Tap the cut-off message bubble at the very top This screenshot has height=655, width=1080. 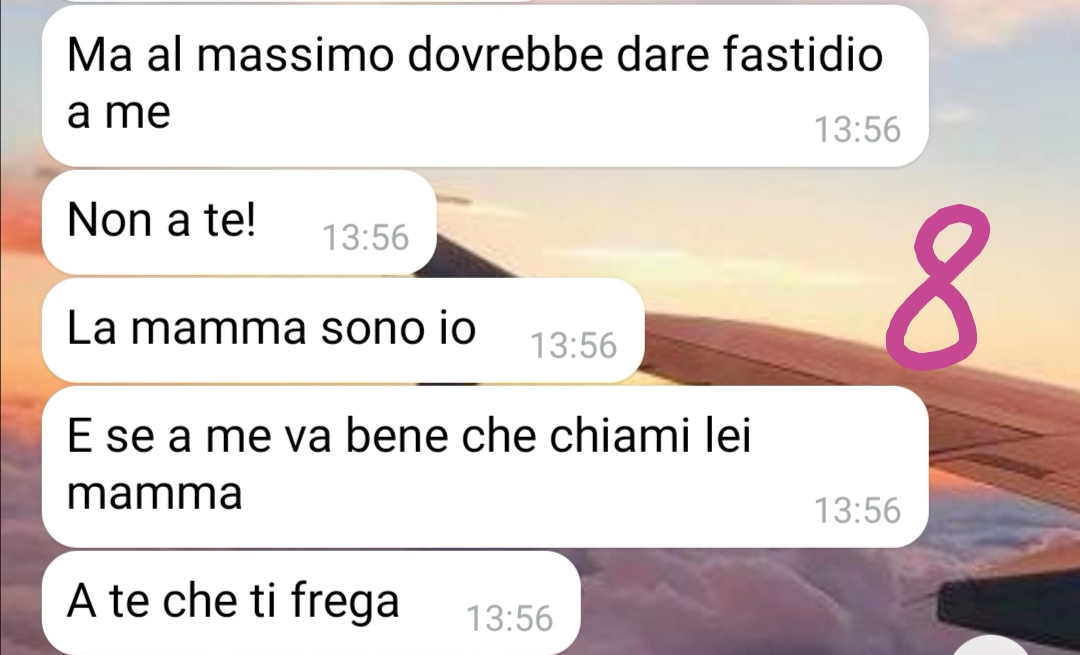pos(289,1)
